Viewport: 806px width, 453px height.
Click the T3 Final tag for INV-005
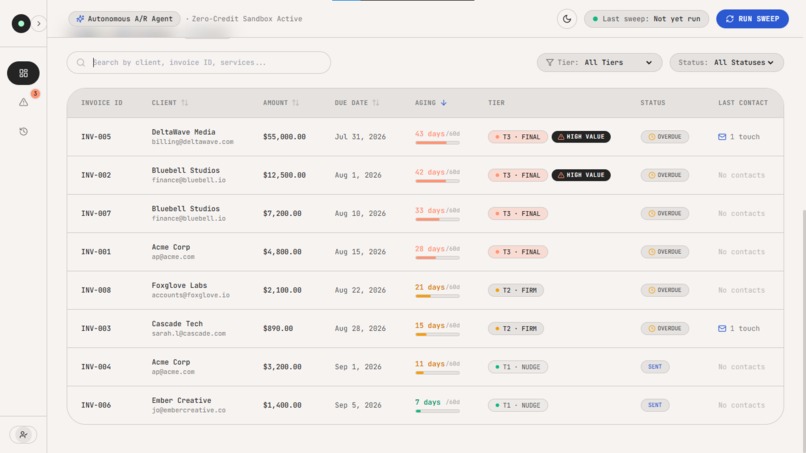[518, 137]
